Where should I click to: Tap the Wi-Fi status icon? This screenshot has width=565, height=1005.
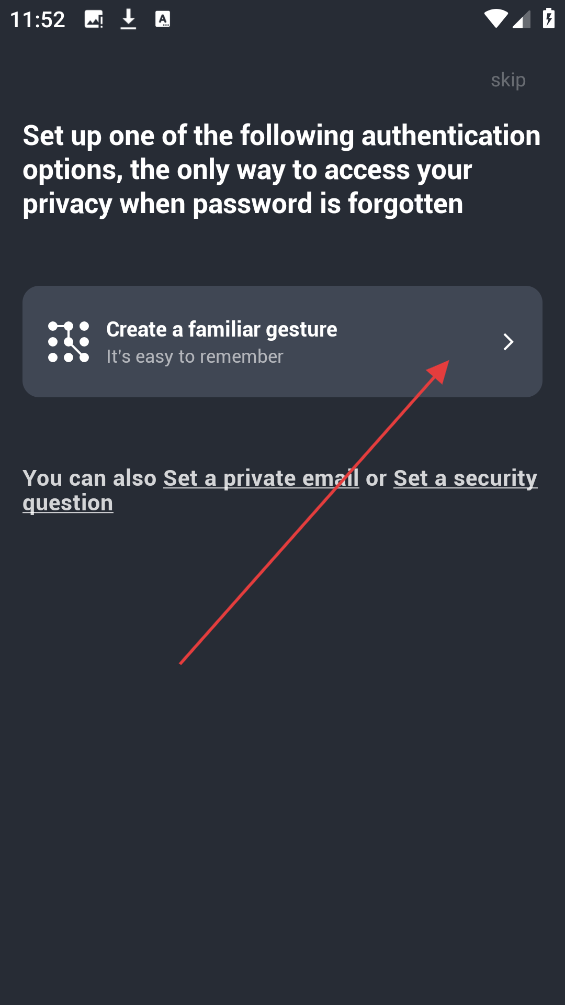click(496, 19)
